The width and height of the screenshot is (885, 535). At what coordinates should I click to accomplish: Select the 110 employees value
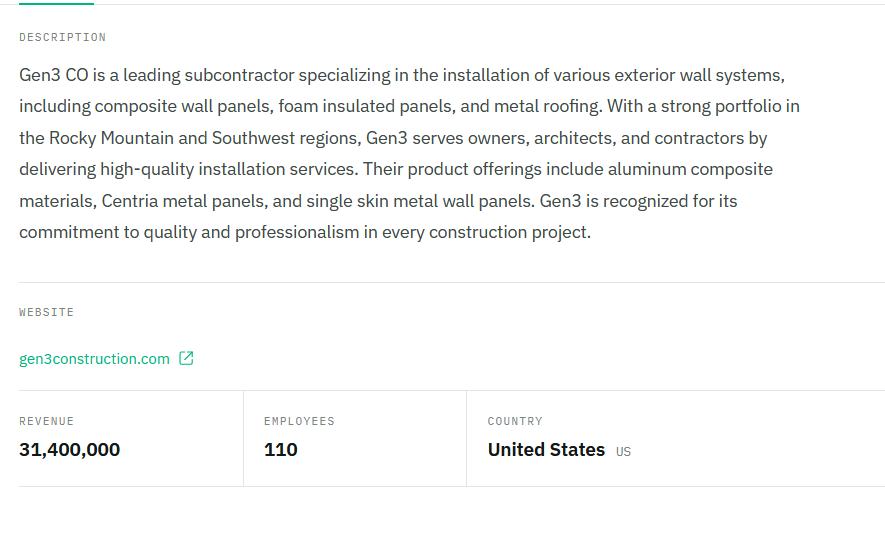tap(281, 450)
